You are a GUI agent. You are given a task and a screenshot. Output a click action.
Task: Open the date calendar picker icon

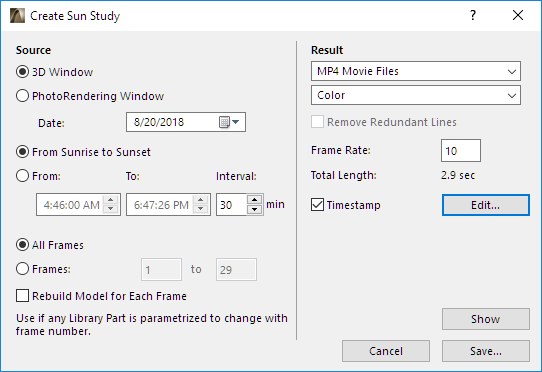pyautogui.click(x=229, y=122)
